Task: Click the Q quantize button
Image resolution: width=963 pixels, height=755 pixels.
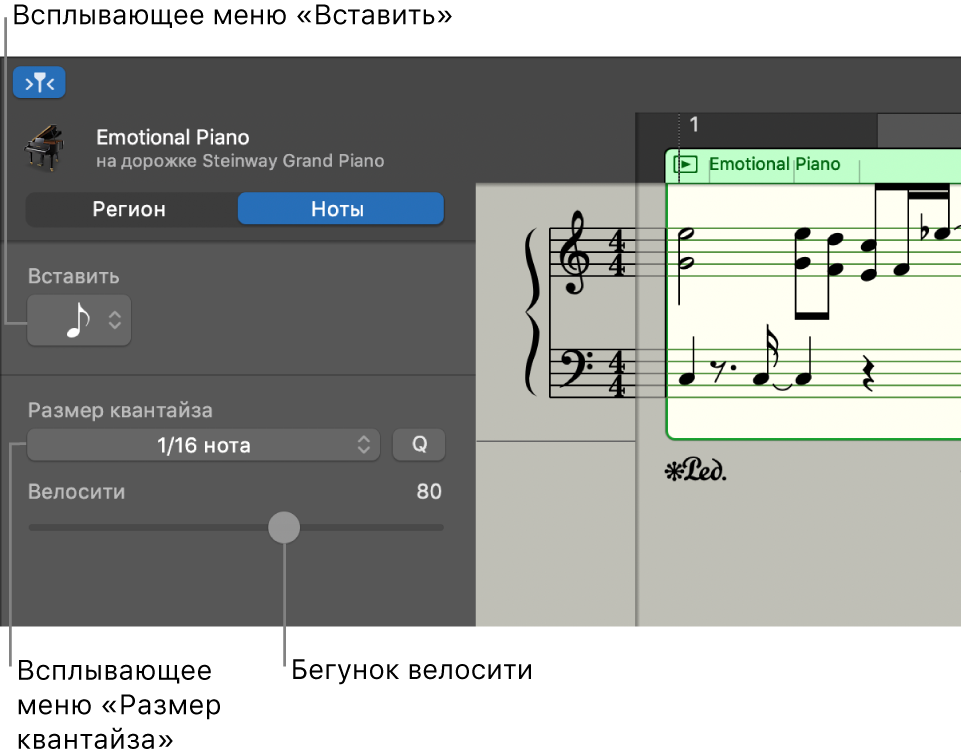Action: tap(419, 444)
